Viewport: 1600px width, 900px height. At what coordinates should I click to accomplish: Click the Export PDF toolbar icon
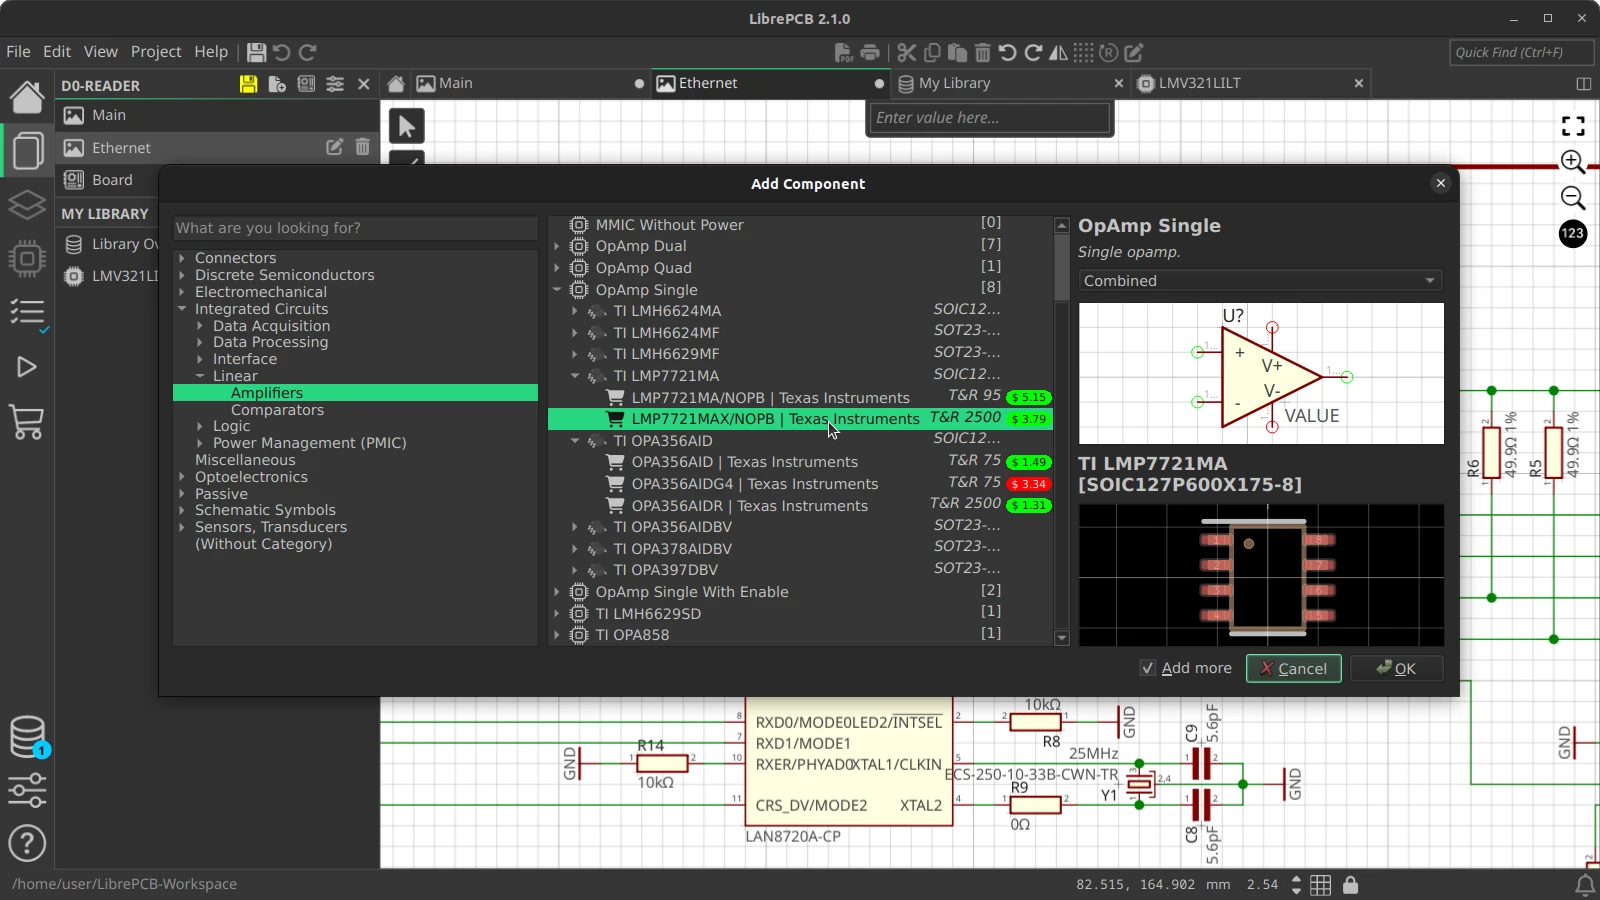click(843, 52)
